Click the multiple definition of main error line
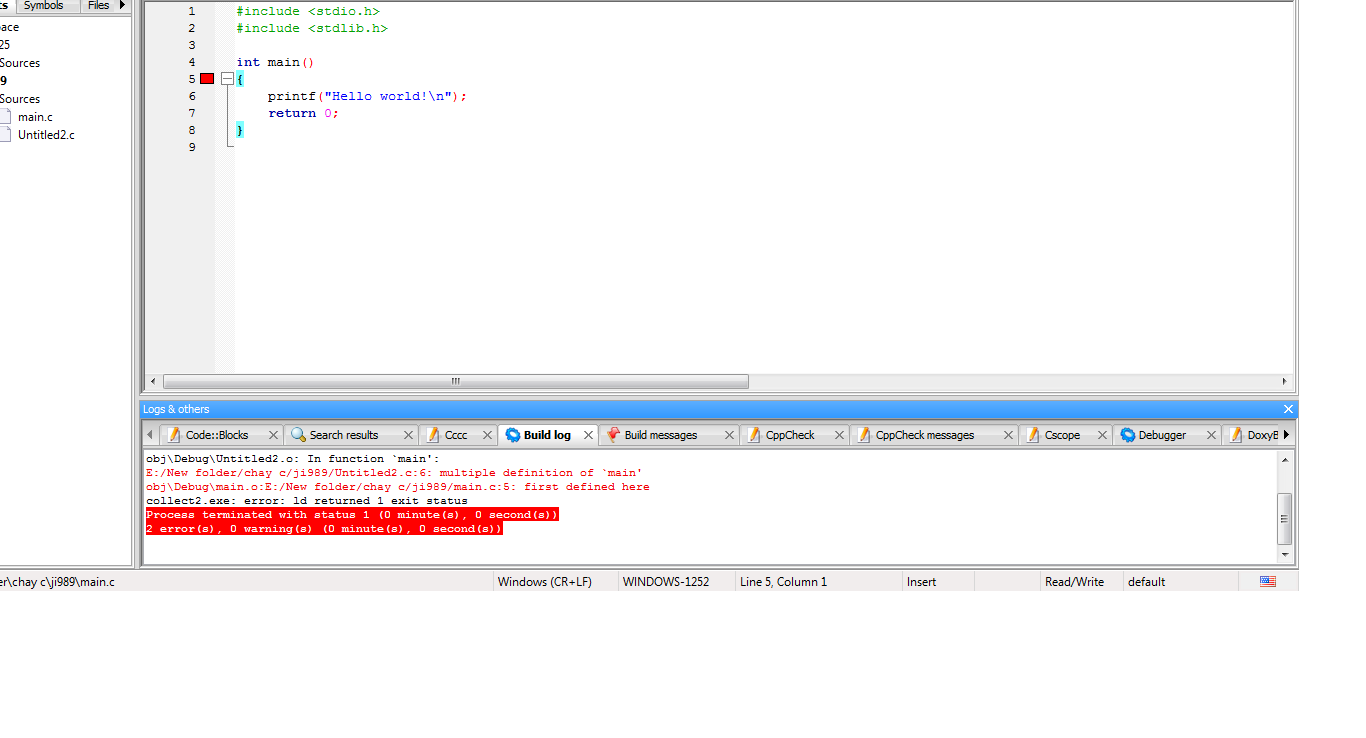1366x738 pixels. point(394,473)
